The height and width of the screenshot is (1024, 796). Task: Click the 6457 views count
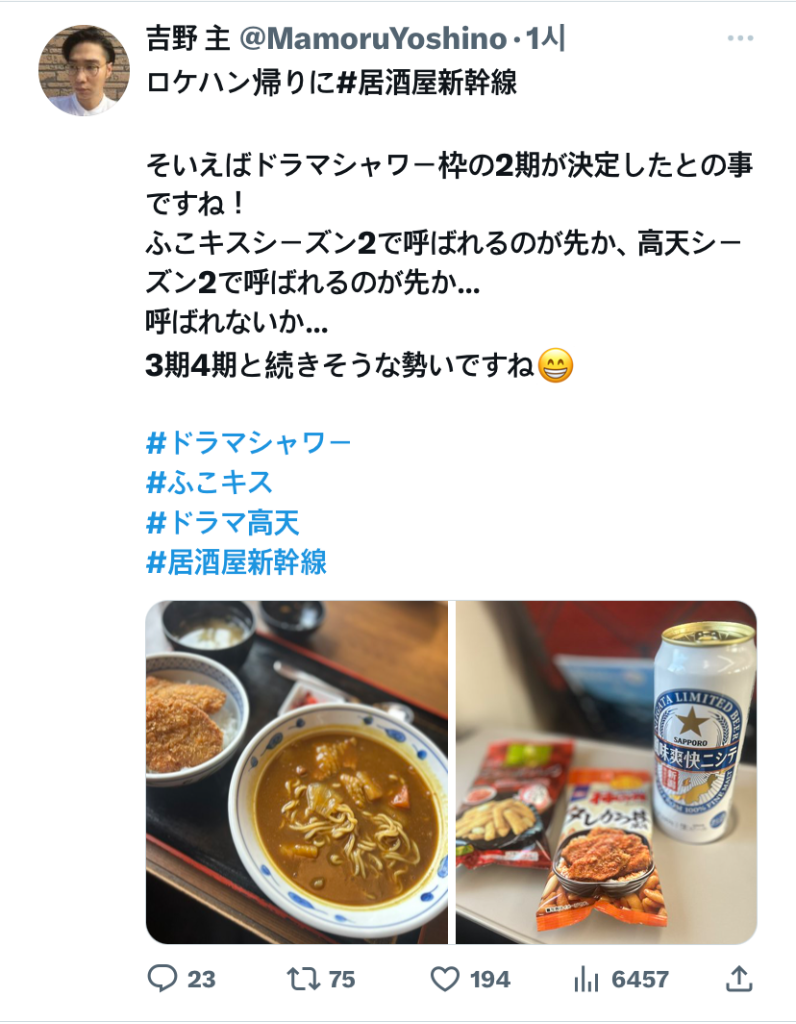pos(640,979)
